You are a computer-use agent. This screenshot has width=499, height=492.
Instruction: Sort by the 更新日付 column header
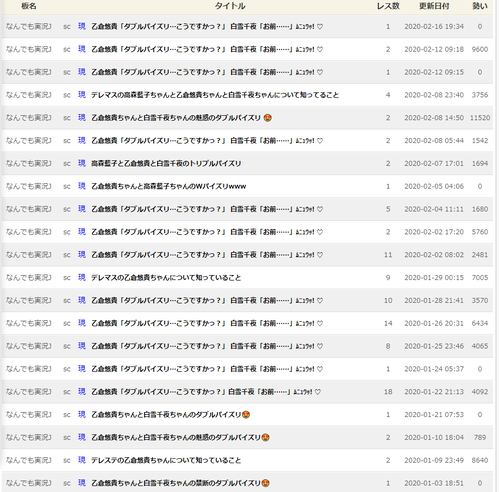point(434,6)
